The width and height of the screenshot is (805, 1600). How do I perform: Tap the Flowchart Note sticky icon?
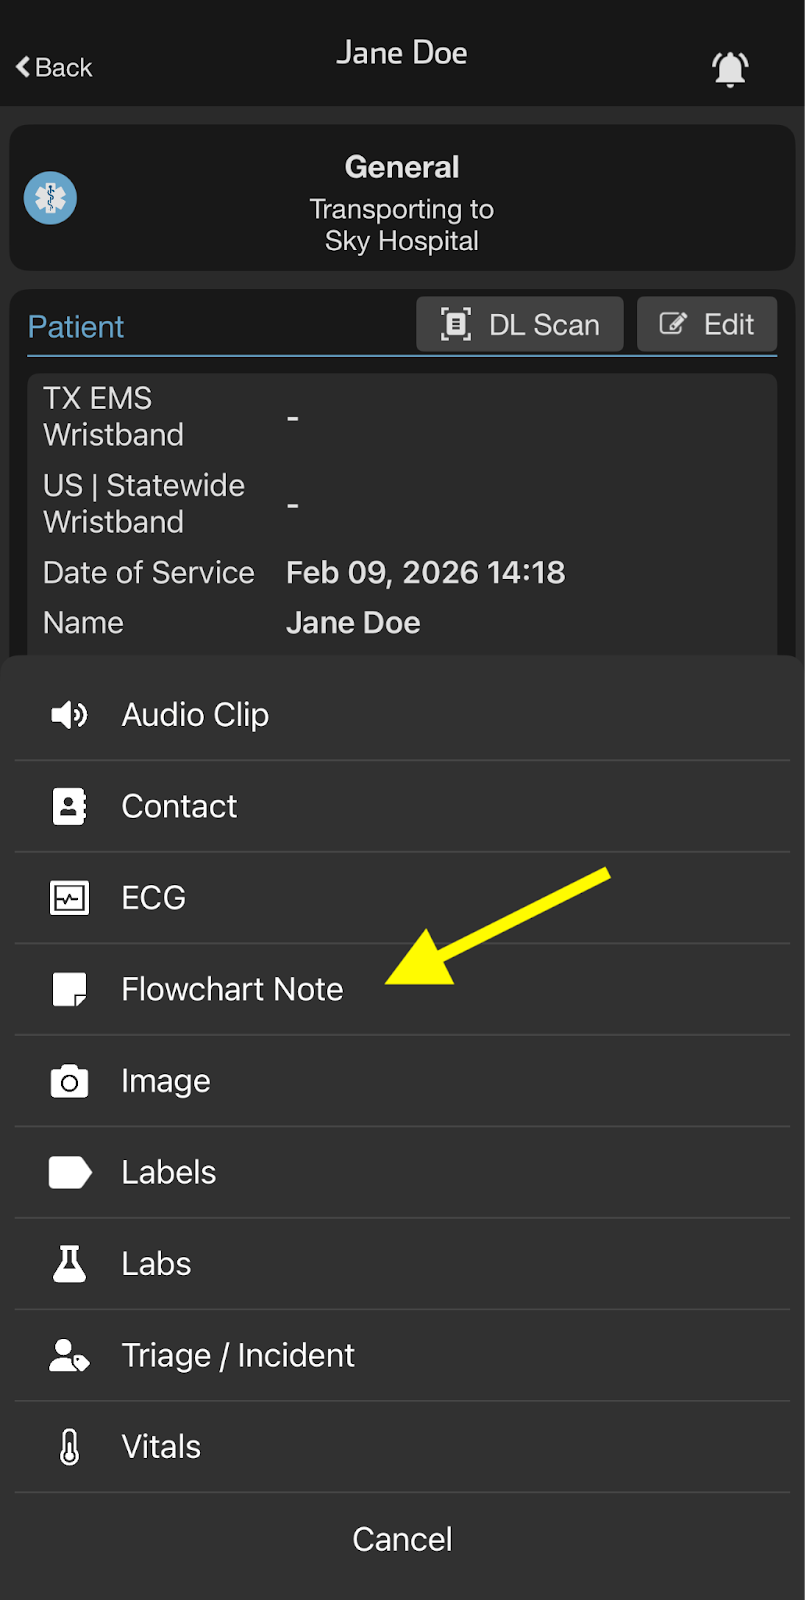[x=69, y=990]
